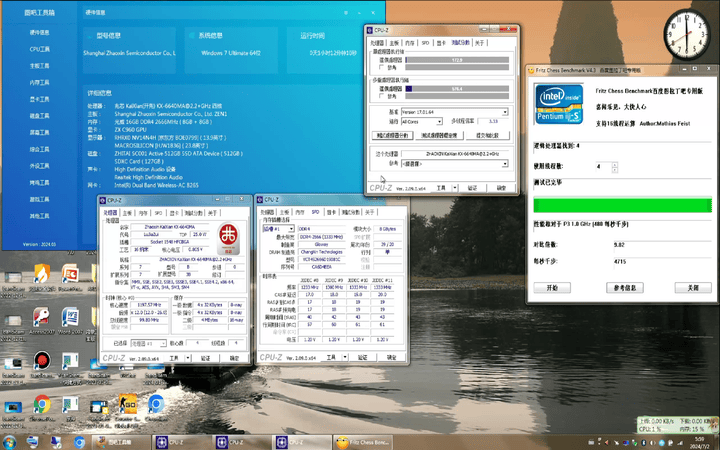Viewport: 720px width, 450px height.
Task: Select 内存工具 in the toolbox sidebar
Action: [x=40, y=83]
